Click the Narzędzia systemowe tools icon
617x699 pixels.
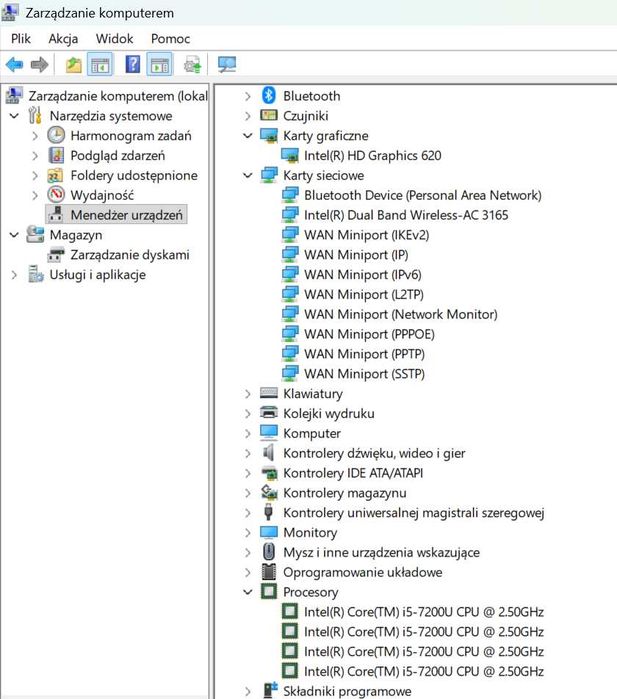(x=35, y=115)
